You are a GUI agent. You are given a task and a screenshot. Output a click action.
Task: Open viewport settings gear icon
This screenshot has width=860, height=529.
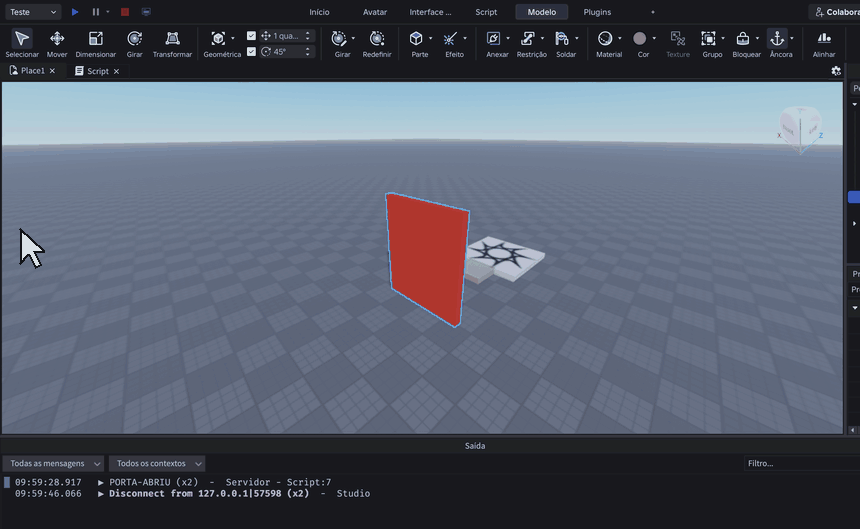point(836,71)
